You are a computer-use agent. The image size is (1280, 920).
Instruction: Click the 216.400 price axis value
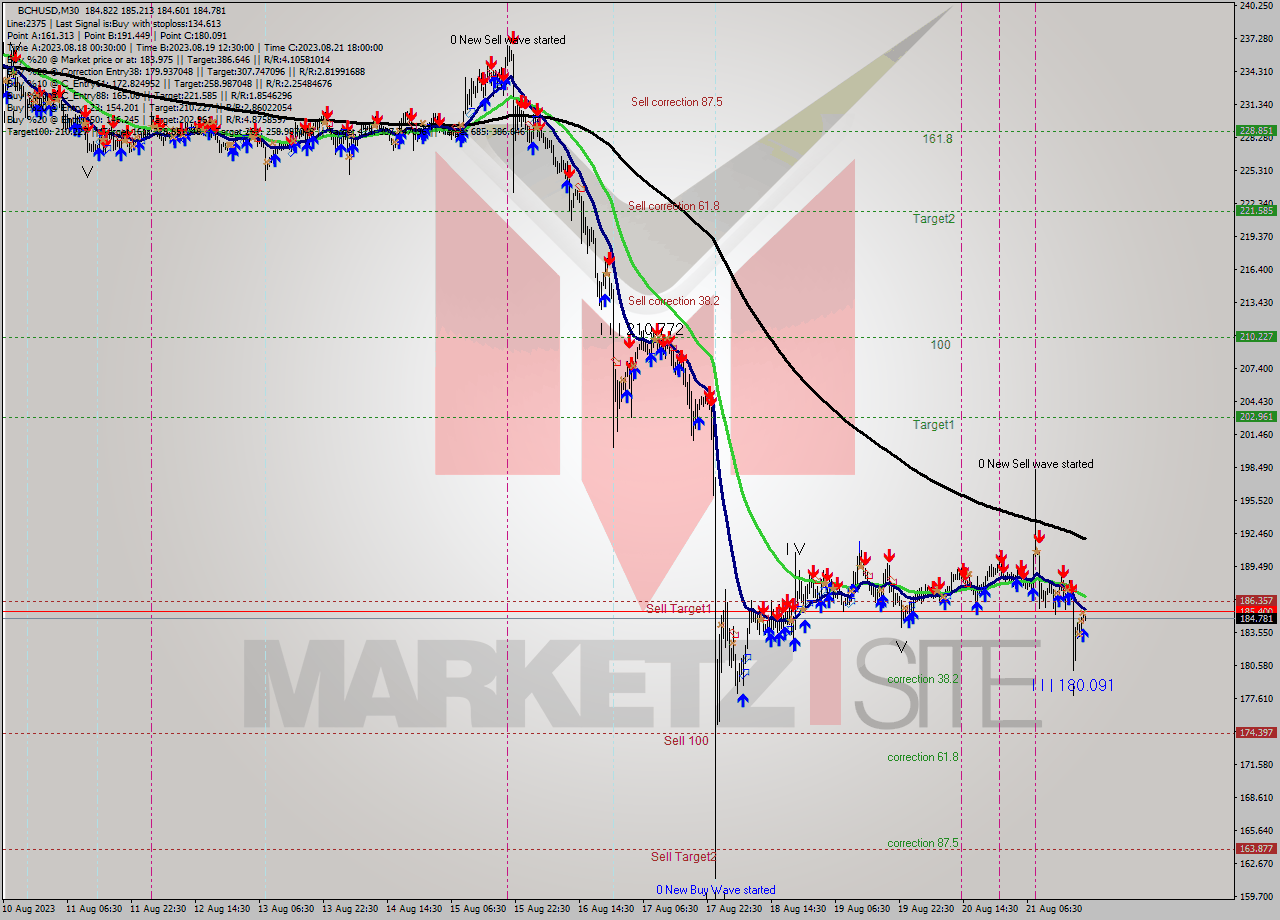1256,269
